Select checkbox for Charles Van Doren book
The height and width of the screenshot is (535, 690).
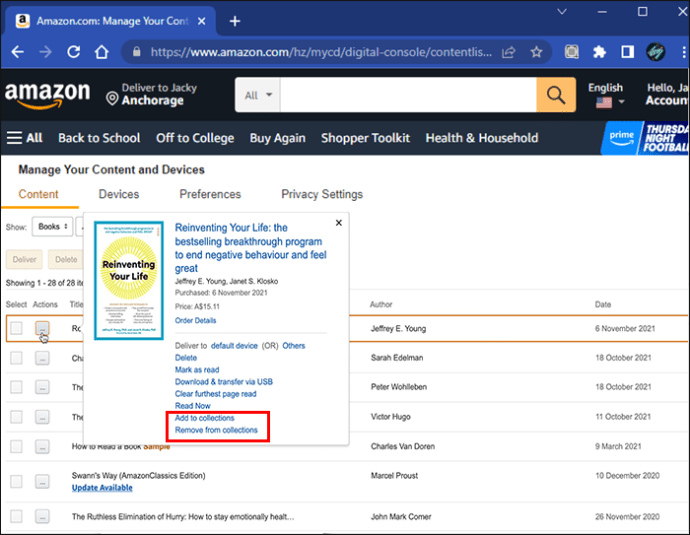pyautogui.click(x=16, y=447)
